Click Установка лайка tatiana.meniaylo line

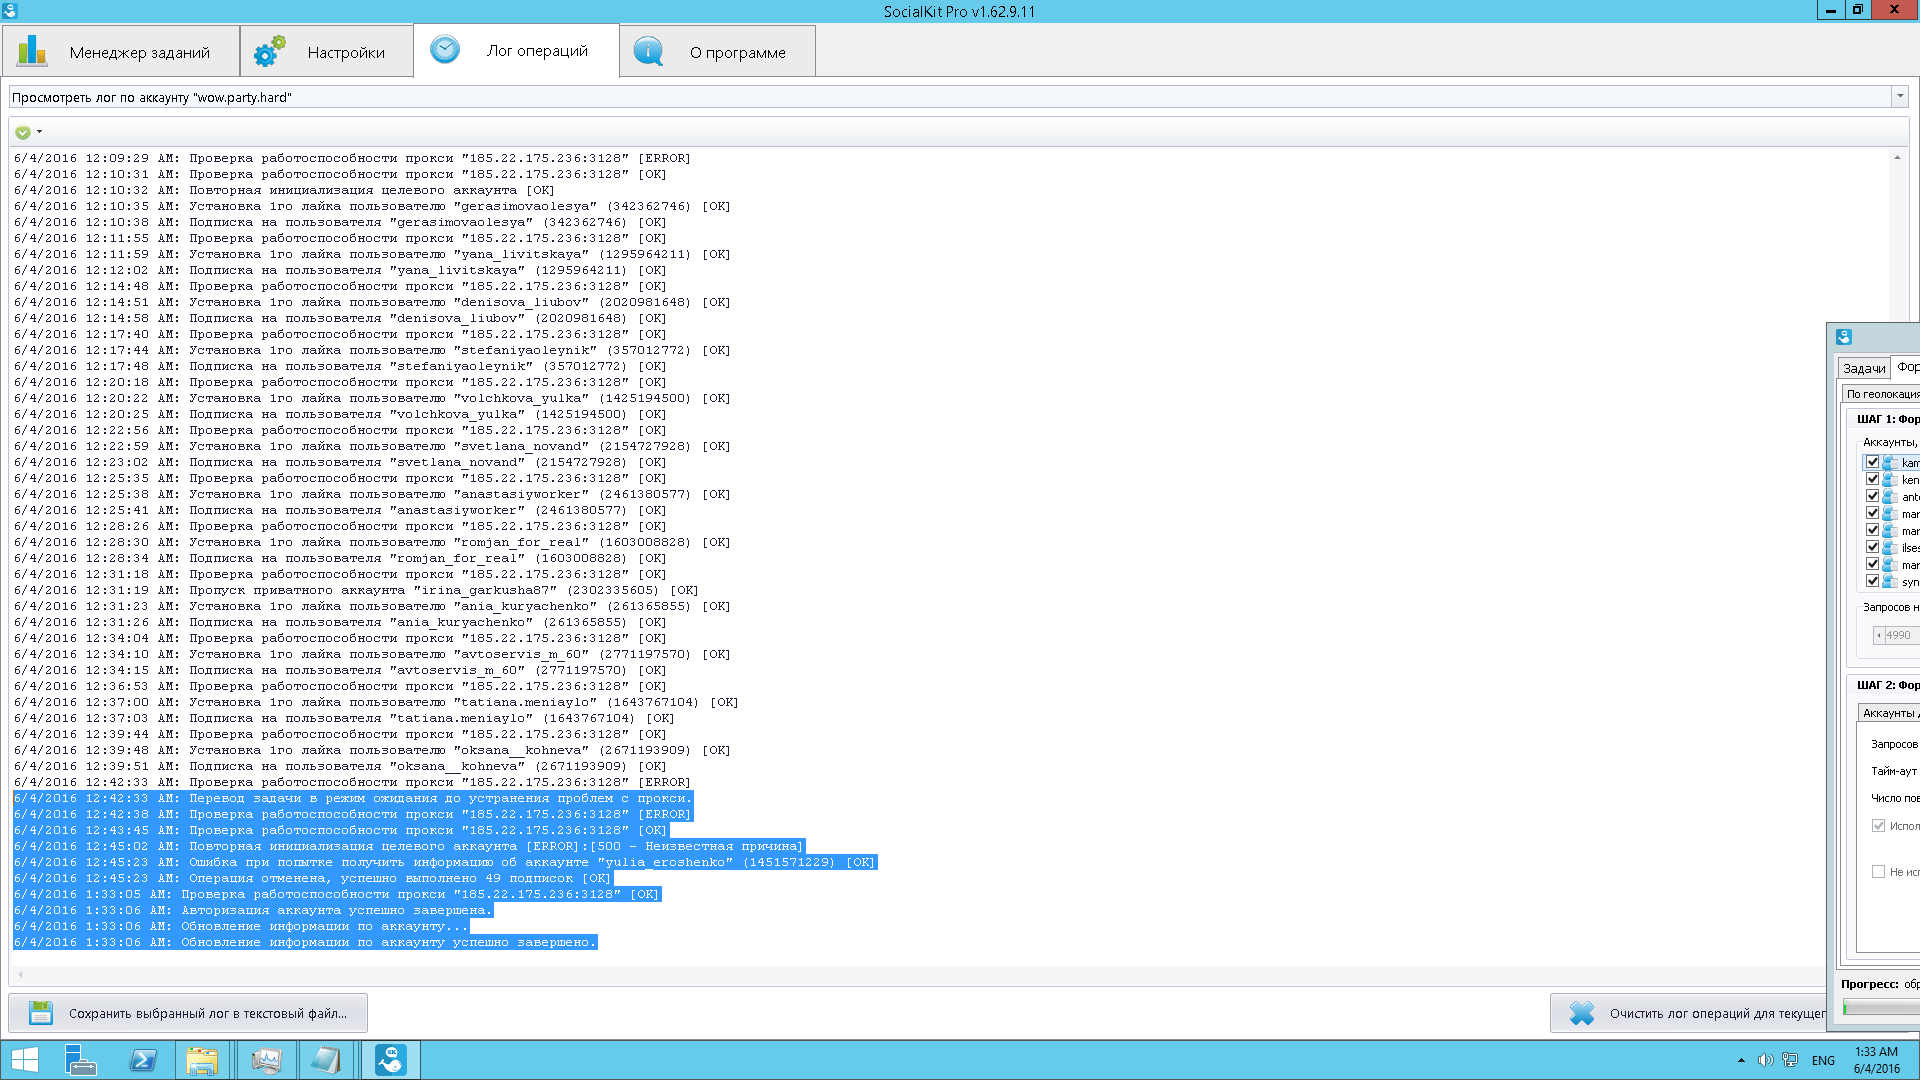click(x=376, y=702)
